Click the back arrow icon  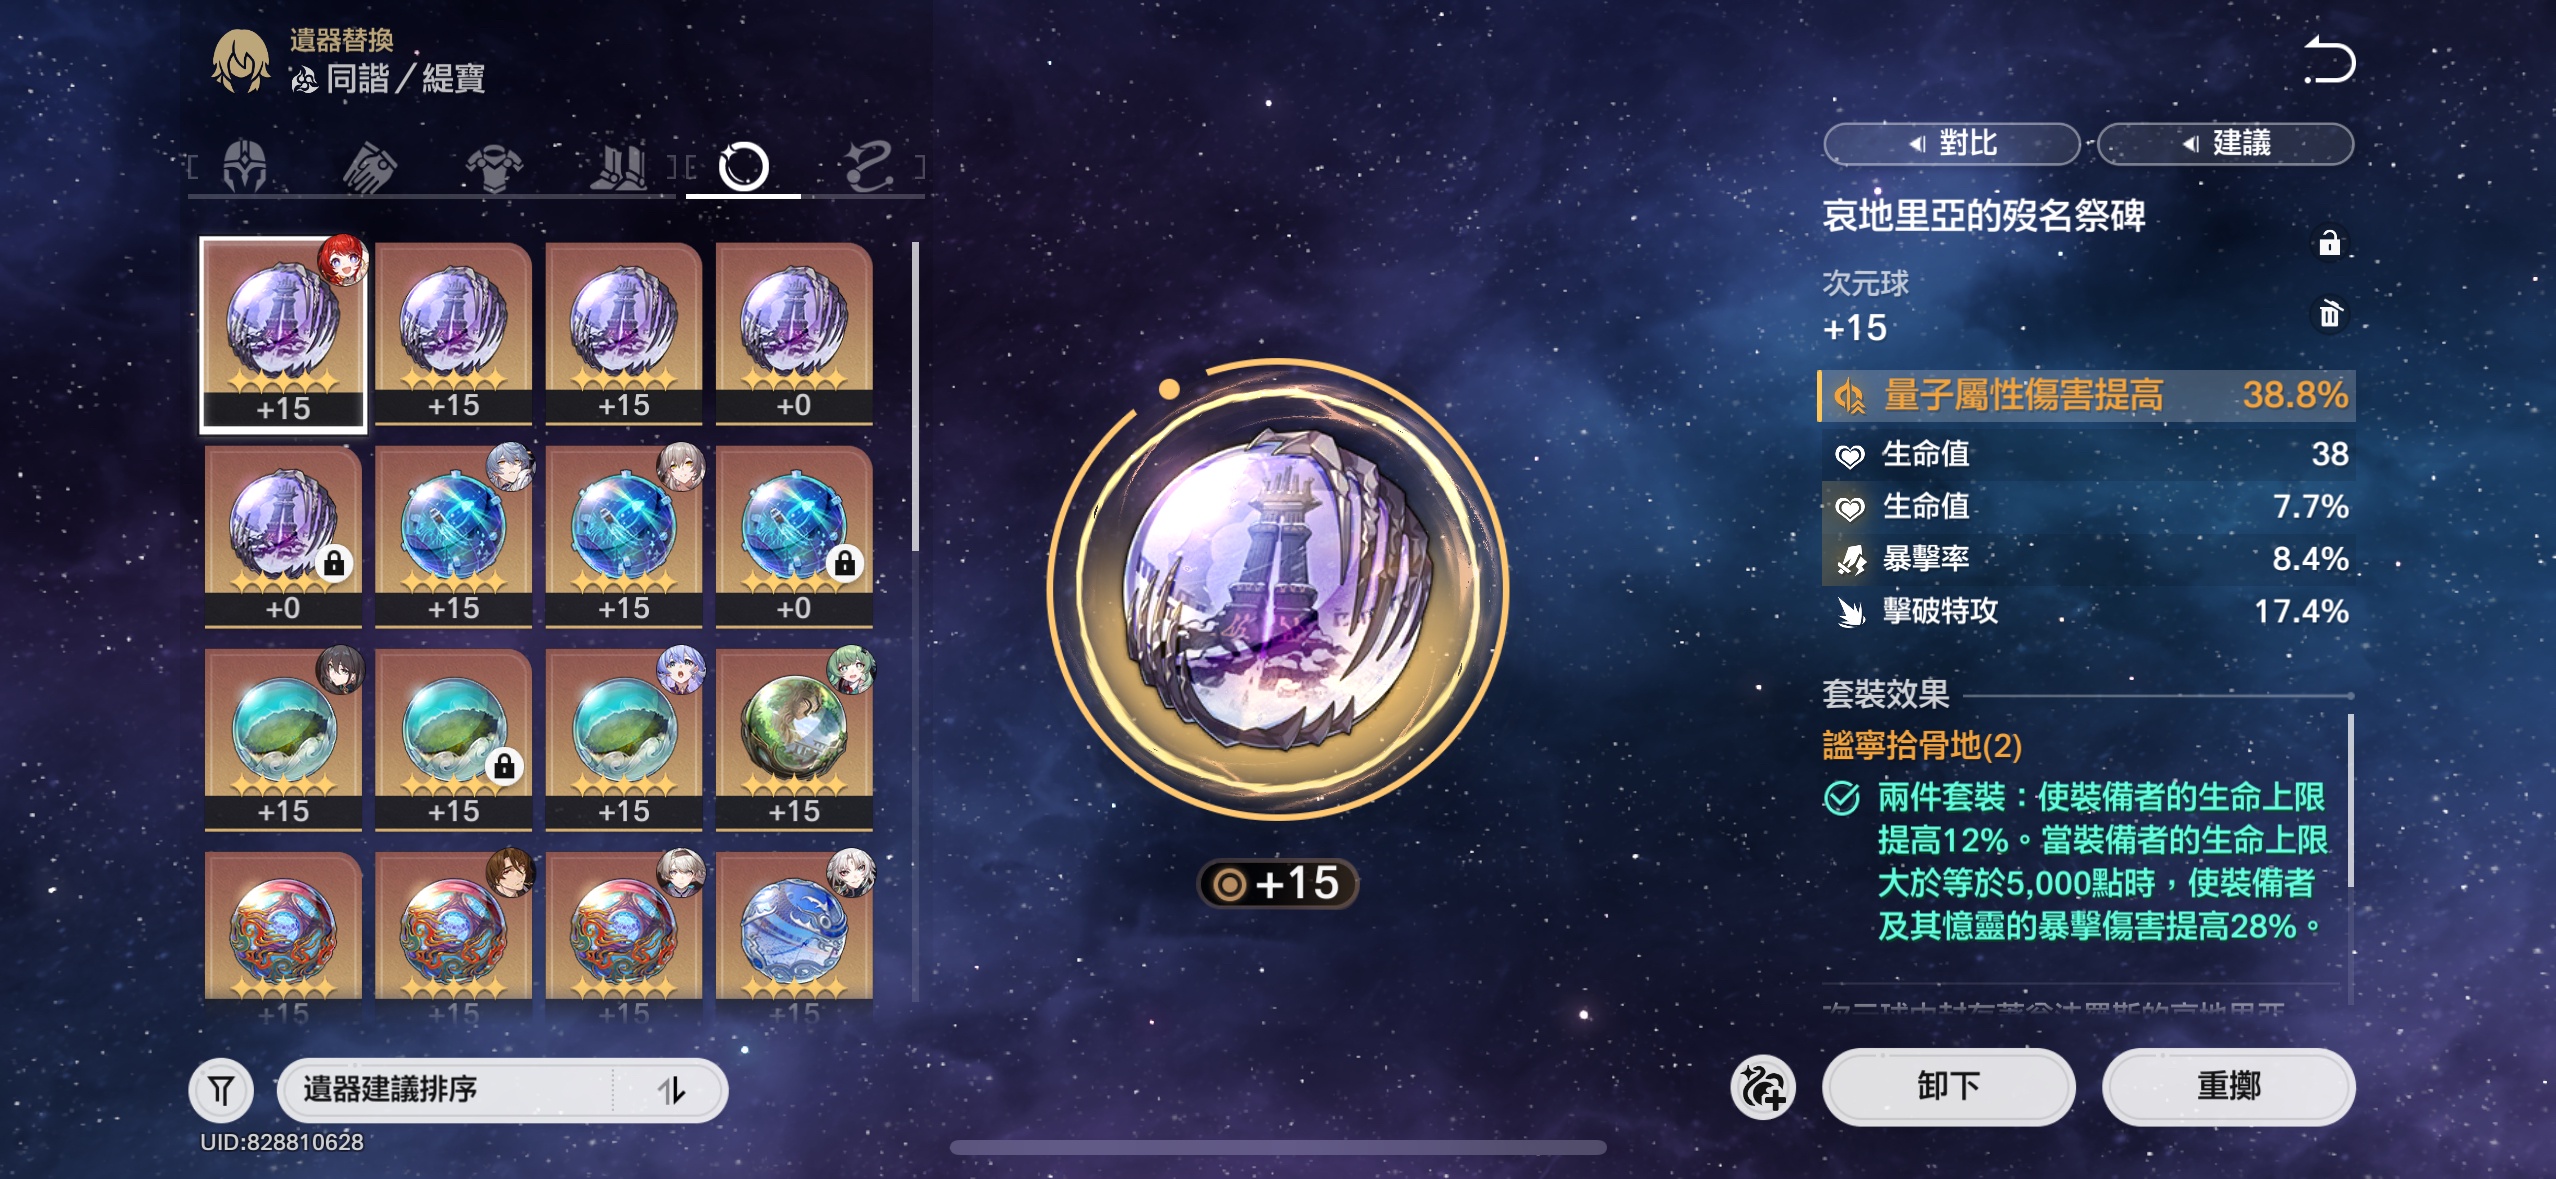pos(2330,60)
